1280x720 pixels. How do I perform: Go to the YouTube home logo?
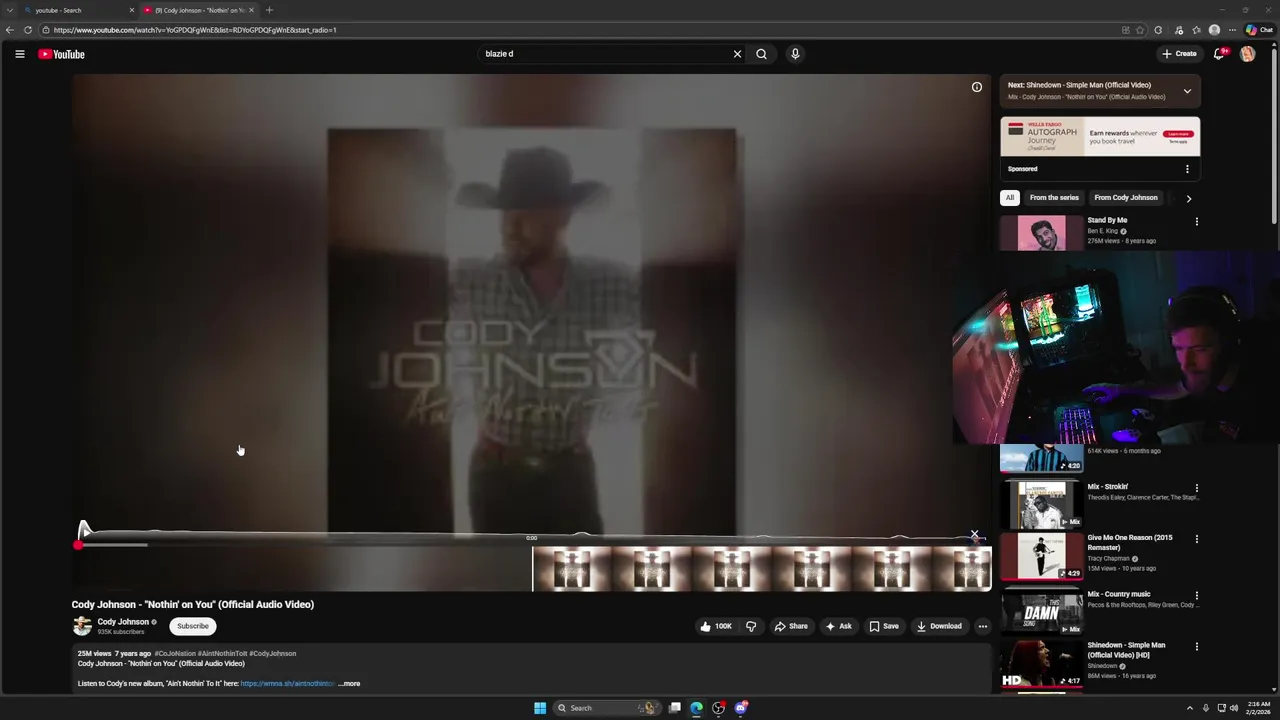click(61, 54)
